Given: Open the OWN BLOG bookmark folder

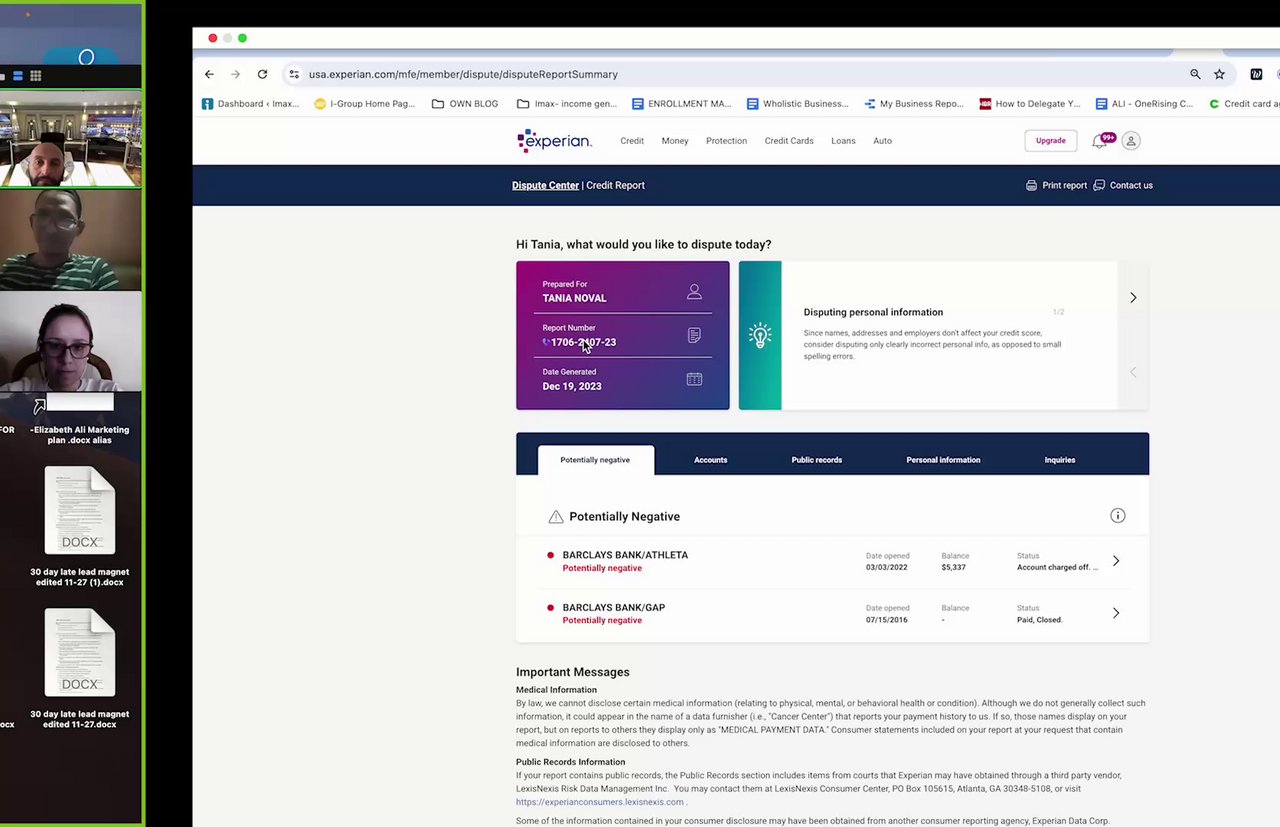Looking at the screenshot, I should click(x=465, y=103).
